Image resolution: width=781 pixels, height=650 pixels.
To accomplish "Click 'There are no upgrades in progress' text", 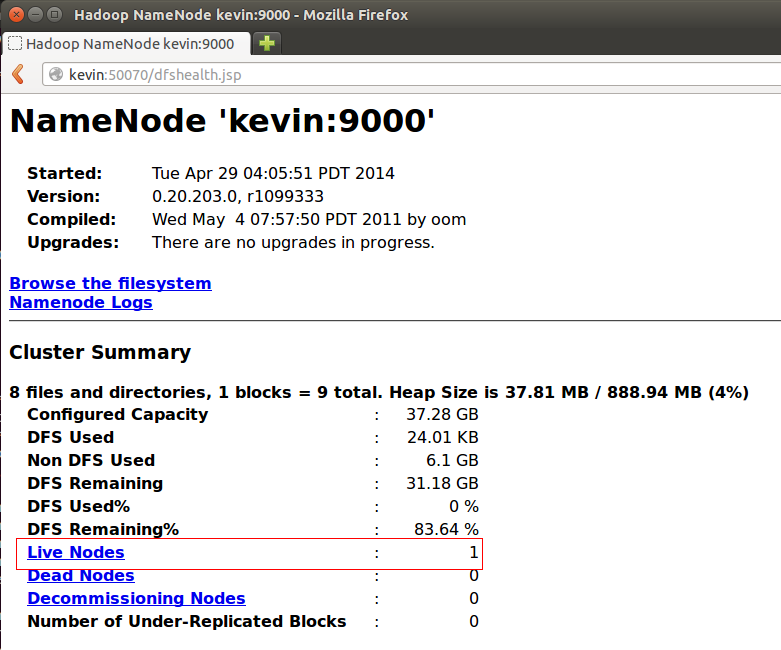I will (x=293, y=242).
